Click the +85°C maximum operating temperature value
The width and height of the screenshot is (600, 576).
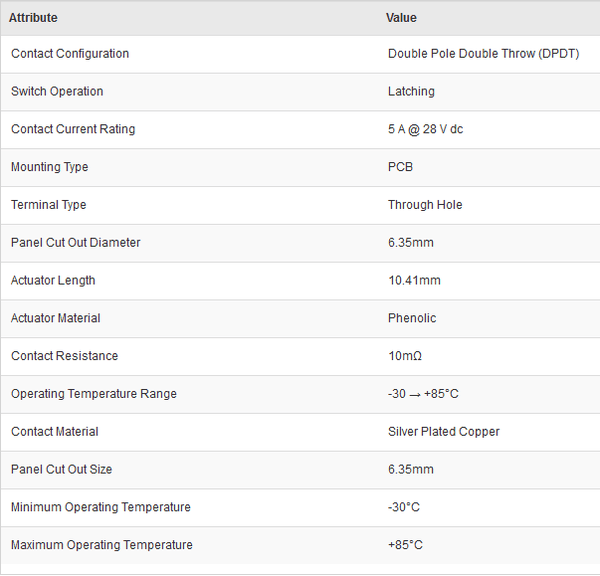tap(405, 545)
